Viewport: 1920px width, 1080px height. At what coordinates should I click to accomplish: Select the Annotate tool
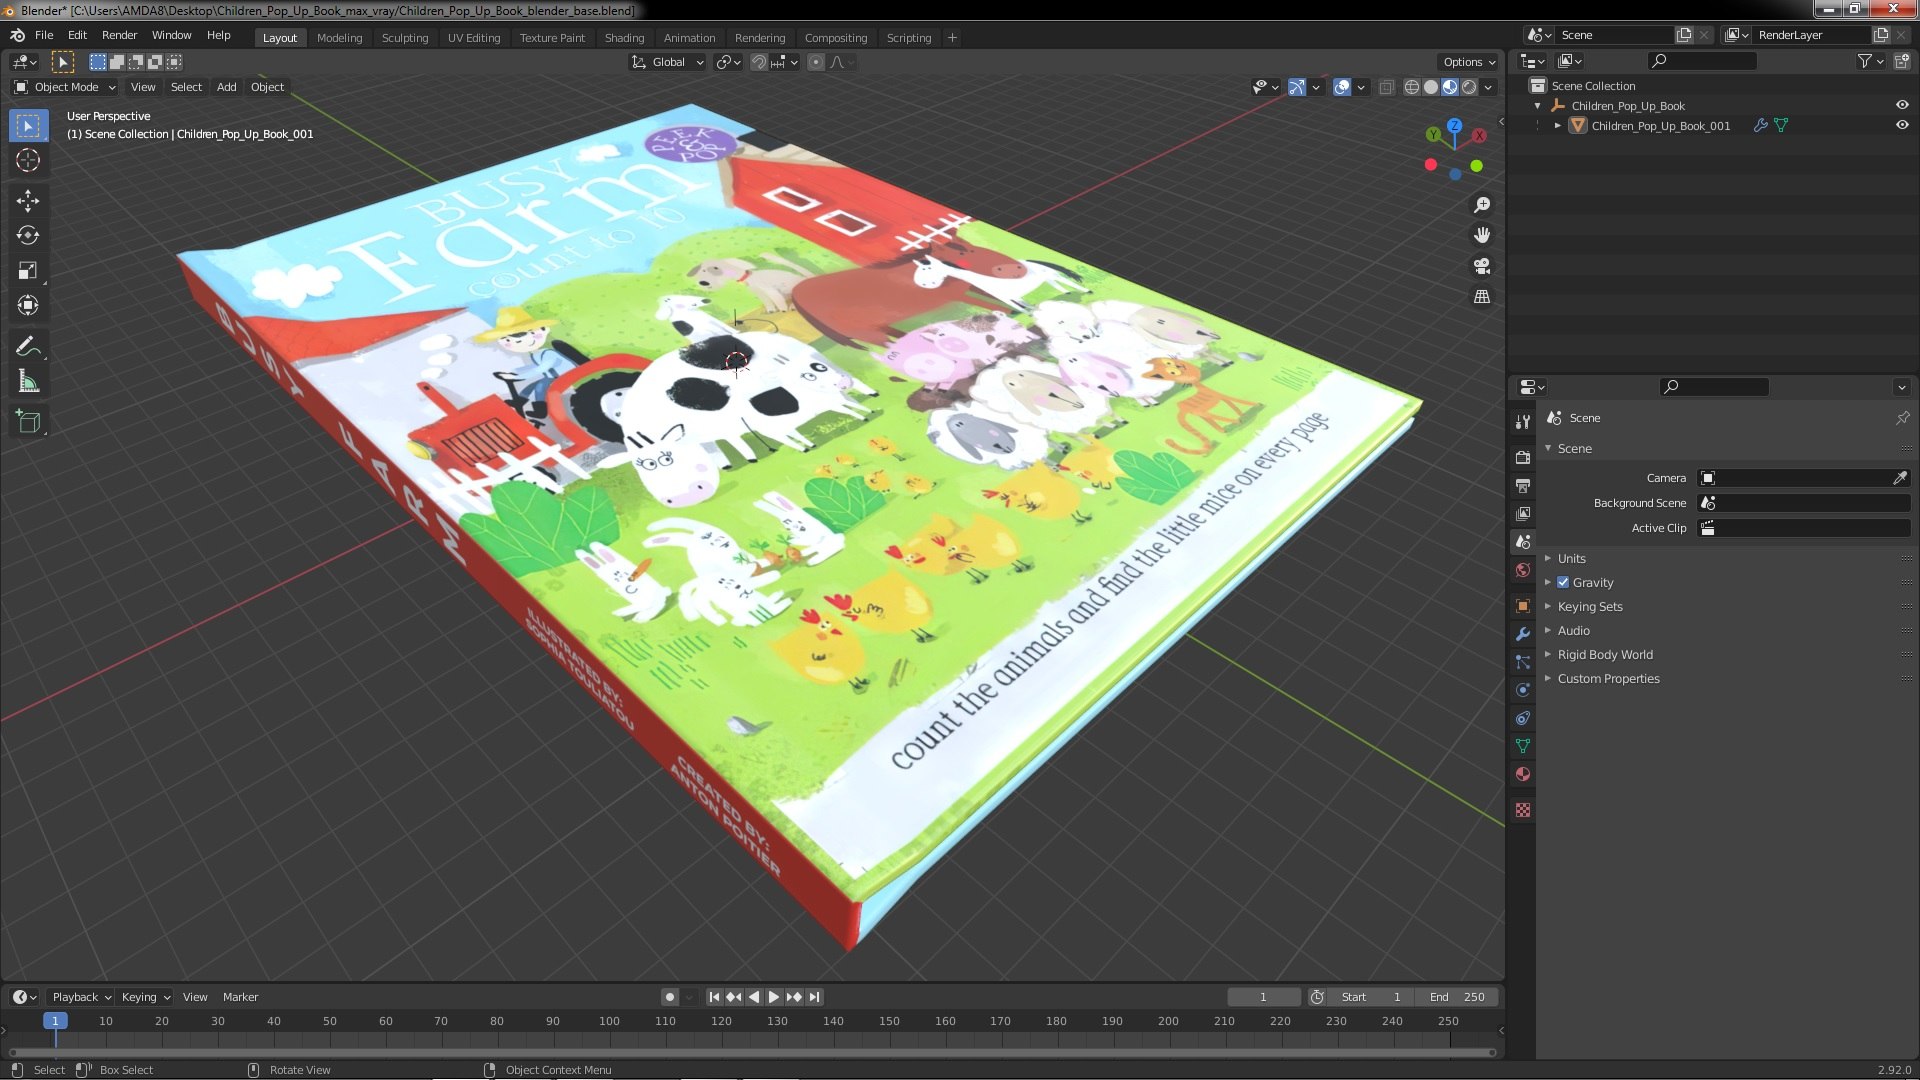(28, 347)
